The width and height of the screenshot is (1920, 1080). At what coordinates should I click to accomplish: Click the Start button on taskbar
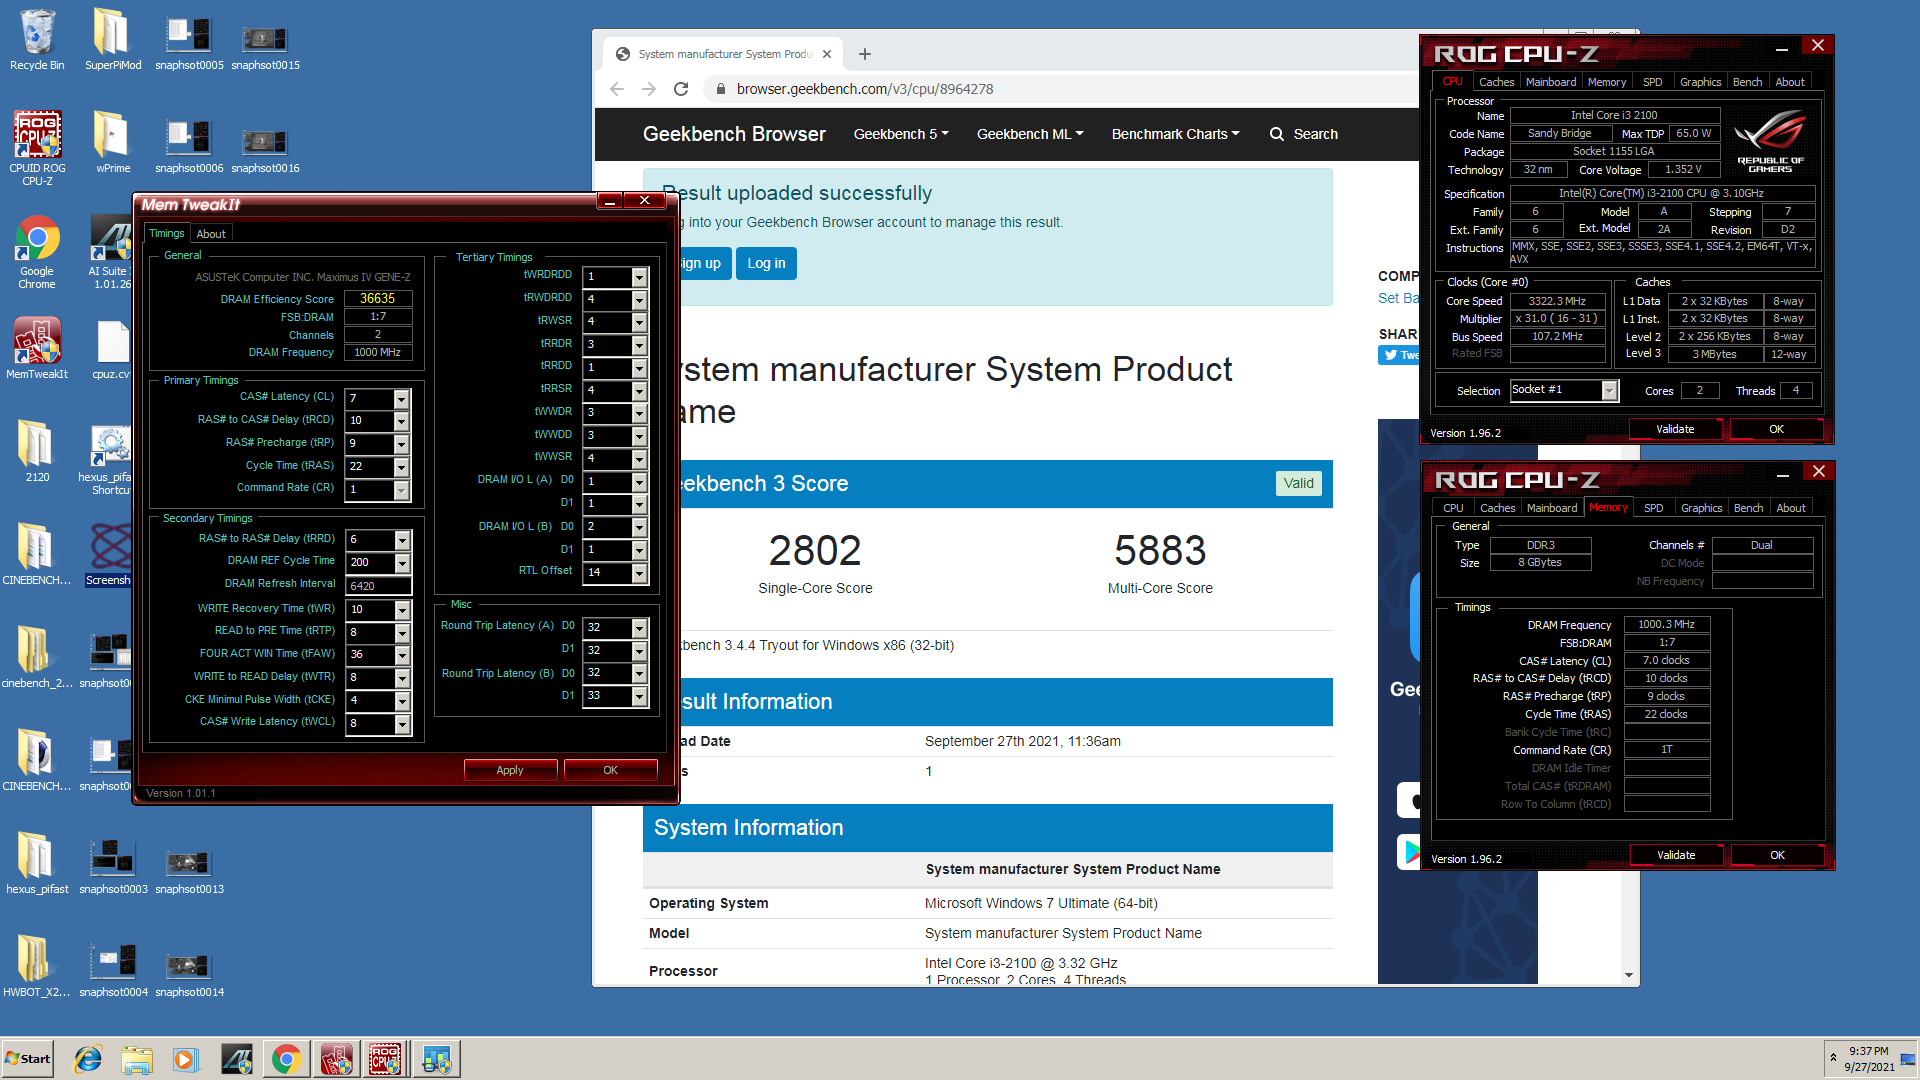click(28, 1059)
